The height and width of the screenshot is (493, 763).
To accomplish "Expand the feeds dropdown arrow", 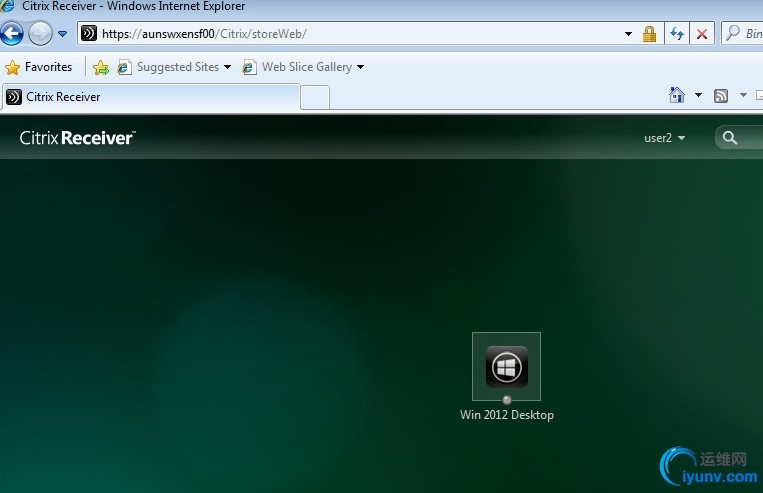I will (743, 95).
